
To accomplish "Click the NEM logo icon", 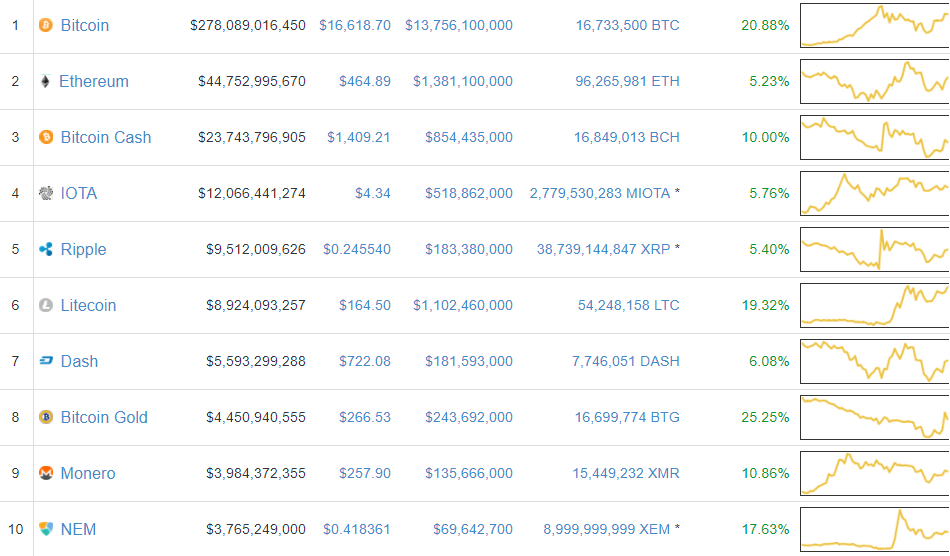I will tap(45, 529).
